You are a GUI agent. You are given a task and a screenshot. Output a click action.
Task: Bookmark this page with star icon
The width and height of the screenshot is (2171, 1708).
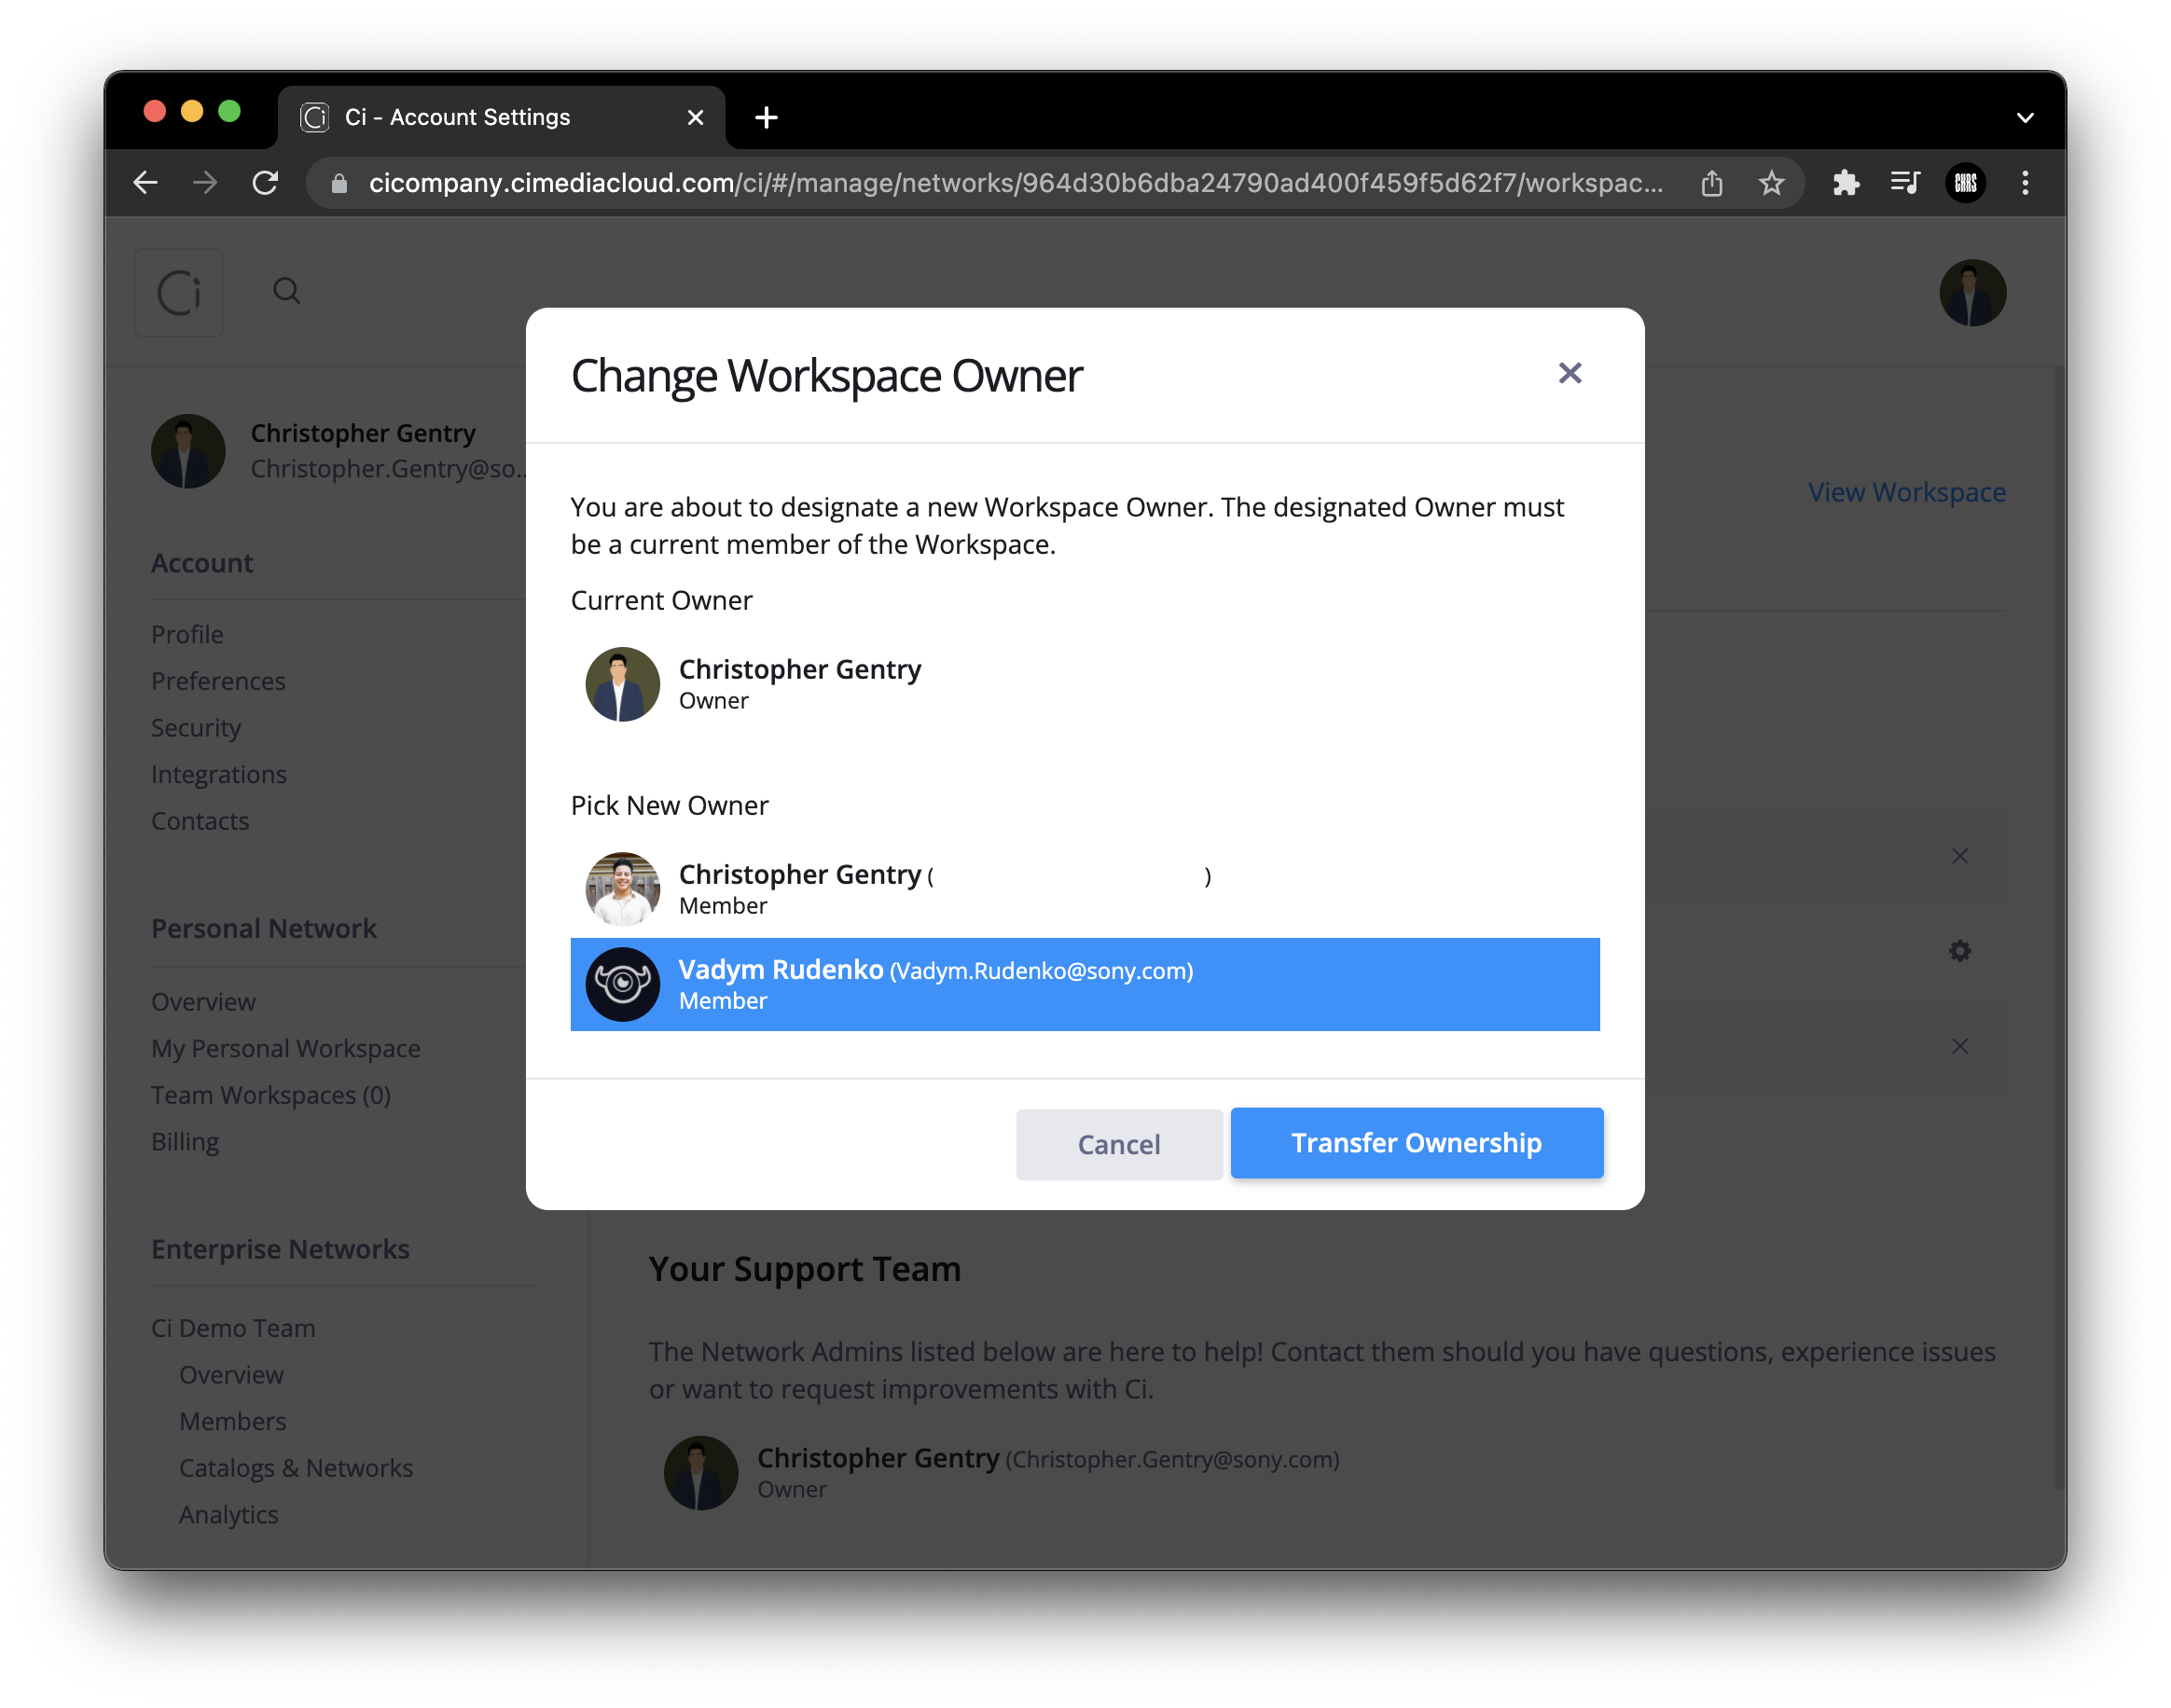coord(1770,183)
